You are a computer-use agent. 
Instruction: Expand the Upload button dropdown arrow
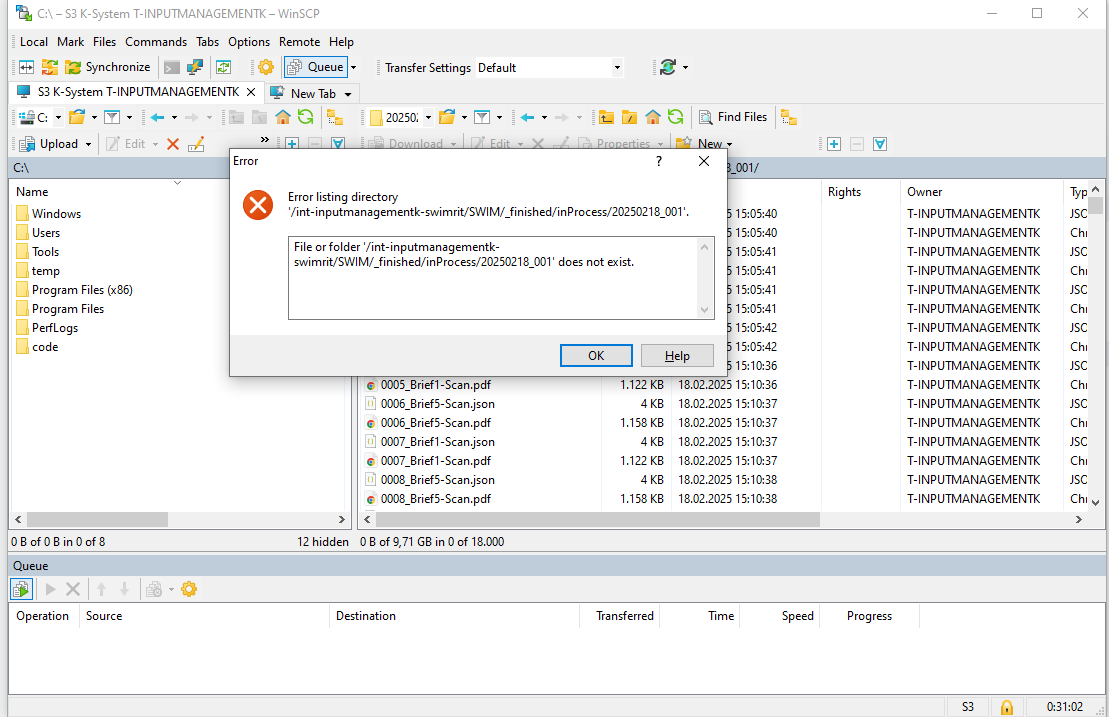(x=89, y=144)
